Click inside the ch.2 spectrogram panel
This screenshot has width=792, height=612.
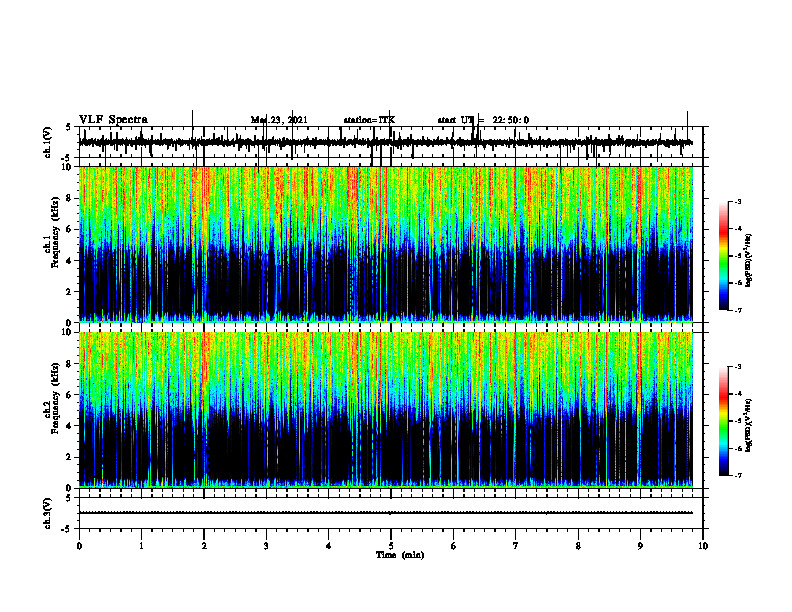pos(385,410)
